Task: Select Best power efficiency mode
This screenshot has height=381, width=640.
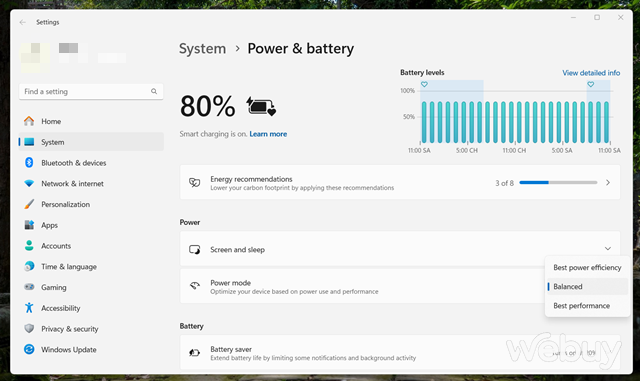Action: click(x=587, y=267)
